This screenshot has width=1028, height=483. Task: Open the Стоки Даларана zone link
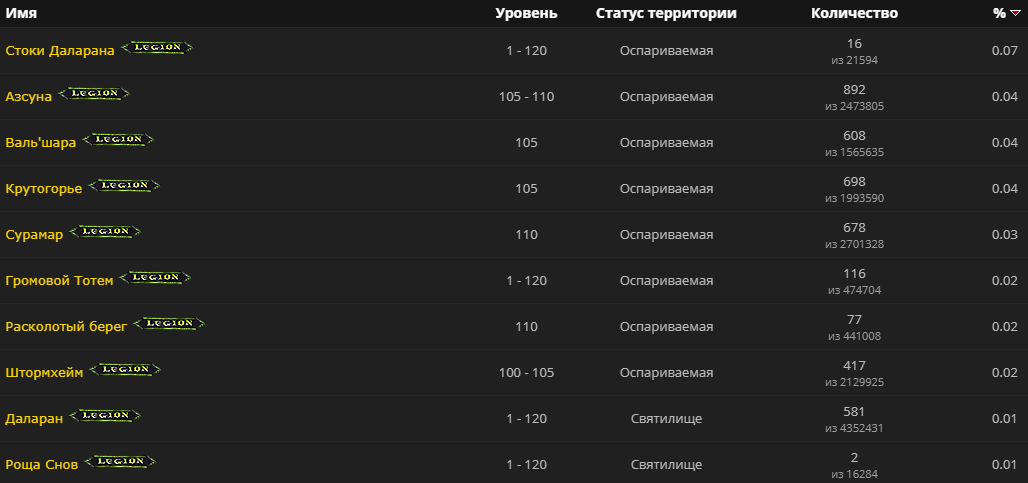coord(60,51)
